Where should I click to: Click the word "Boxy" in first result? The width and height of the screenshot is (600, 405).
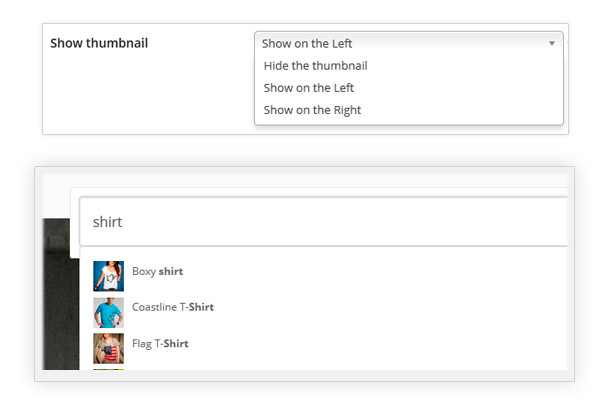144,271
